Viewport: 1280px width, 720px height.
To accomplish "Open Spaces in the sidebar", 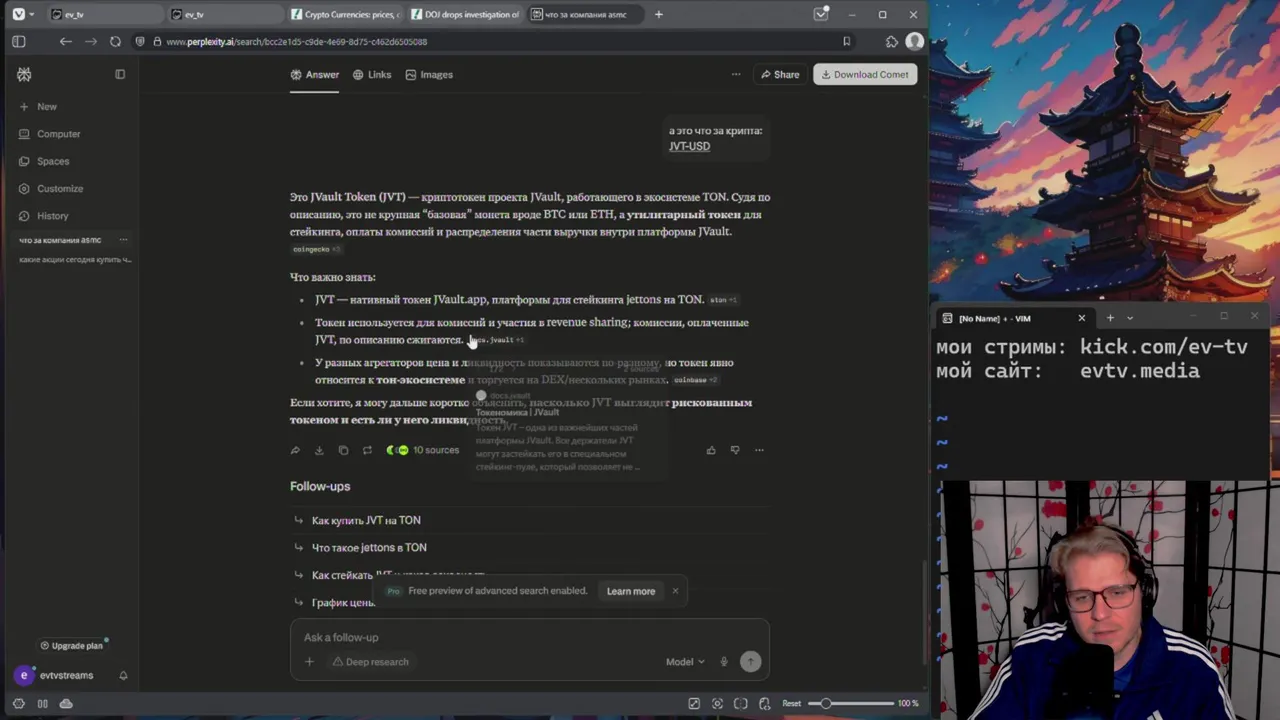I will (x=44, y=161).
